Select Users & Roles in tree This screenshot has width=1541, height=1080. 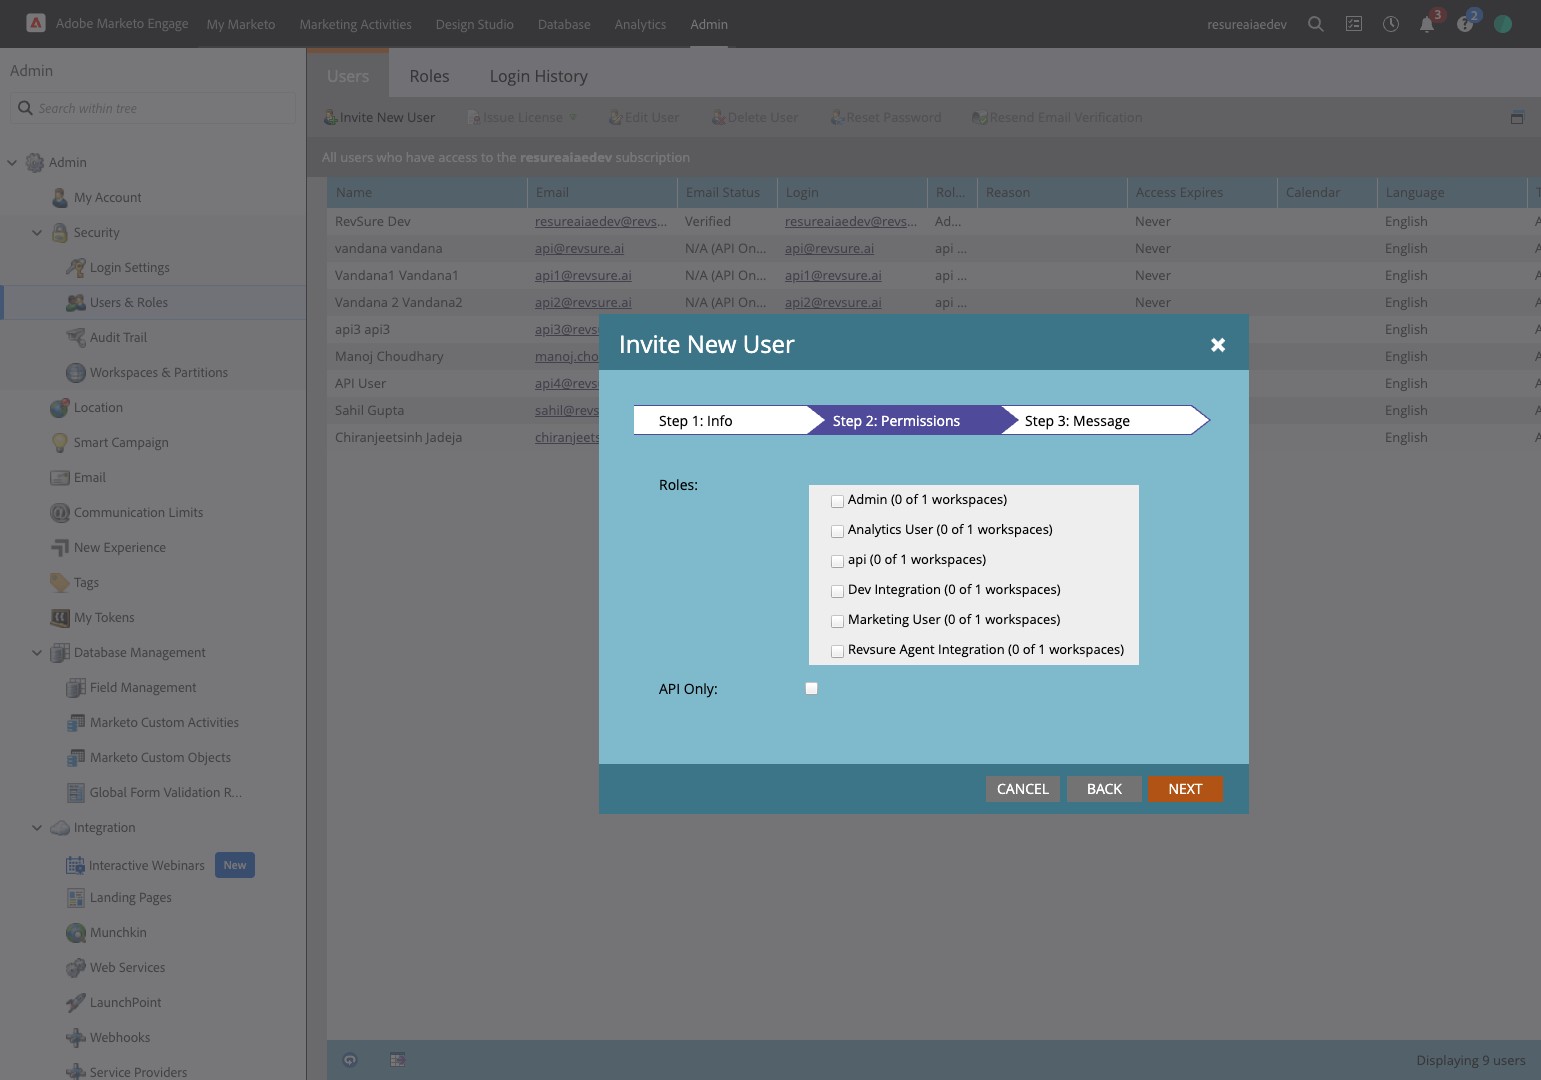[154, 302]
